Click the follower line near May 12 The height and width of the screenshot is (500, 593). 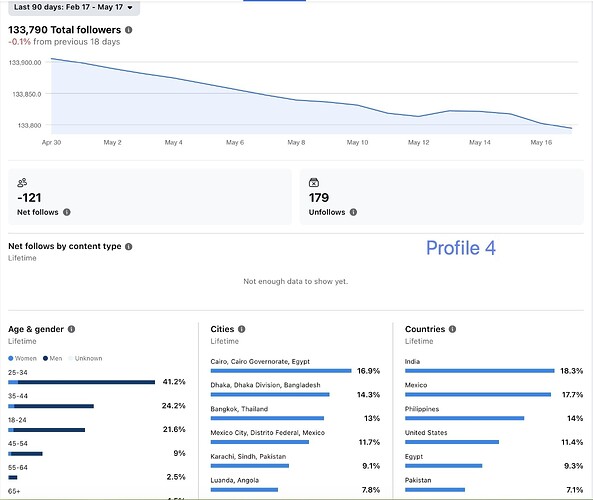(x=419, y=116)
